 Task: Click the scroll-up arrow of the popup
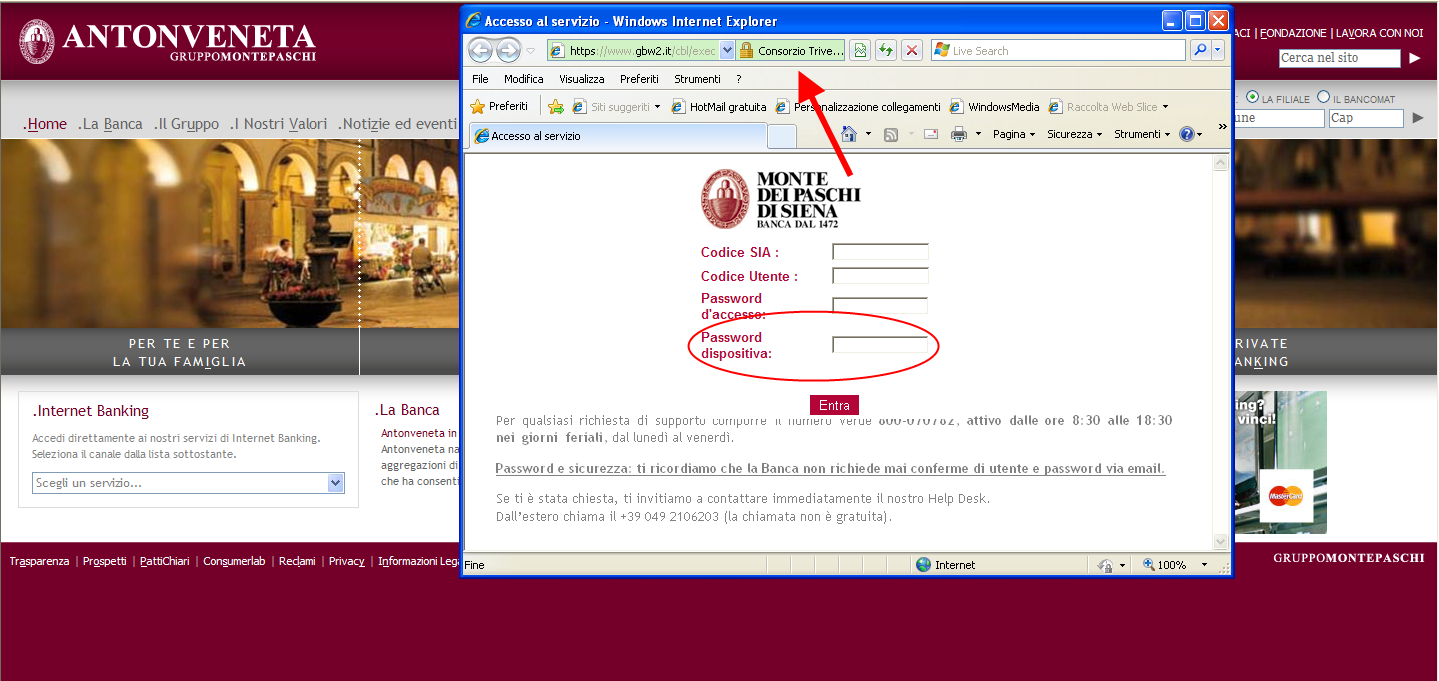click(x=1220, y=164)
